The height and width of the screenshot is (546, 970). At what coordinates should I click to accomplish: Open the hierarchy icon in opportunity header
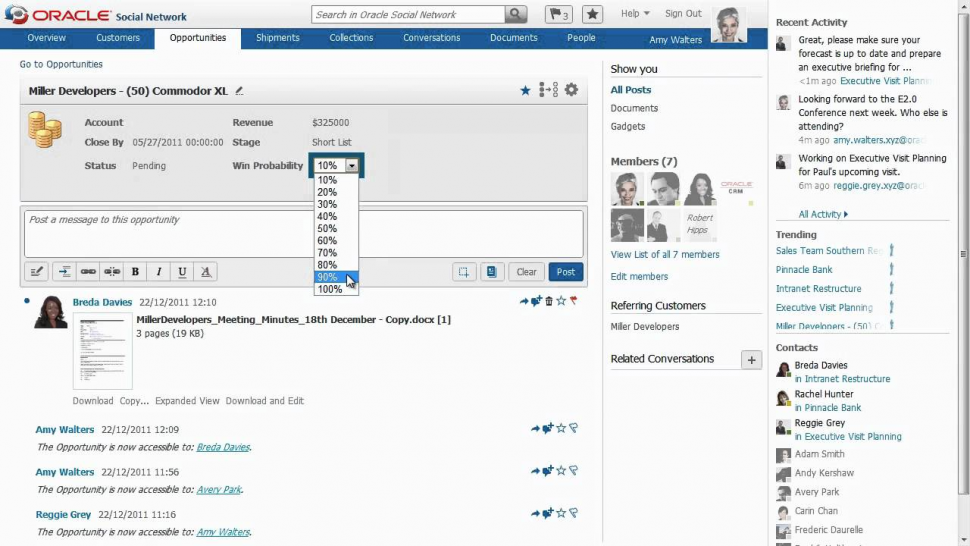pos(548,90)
